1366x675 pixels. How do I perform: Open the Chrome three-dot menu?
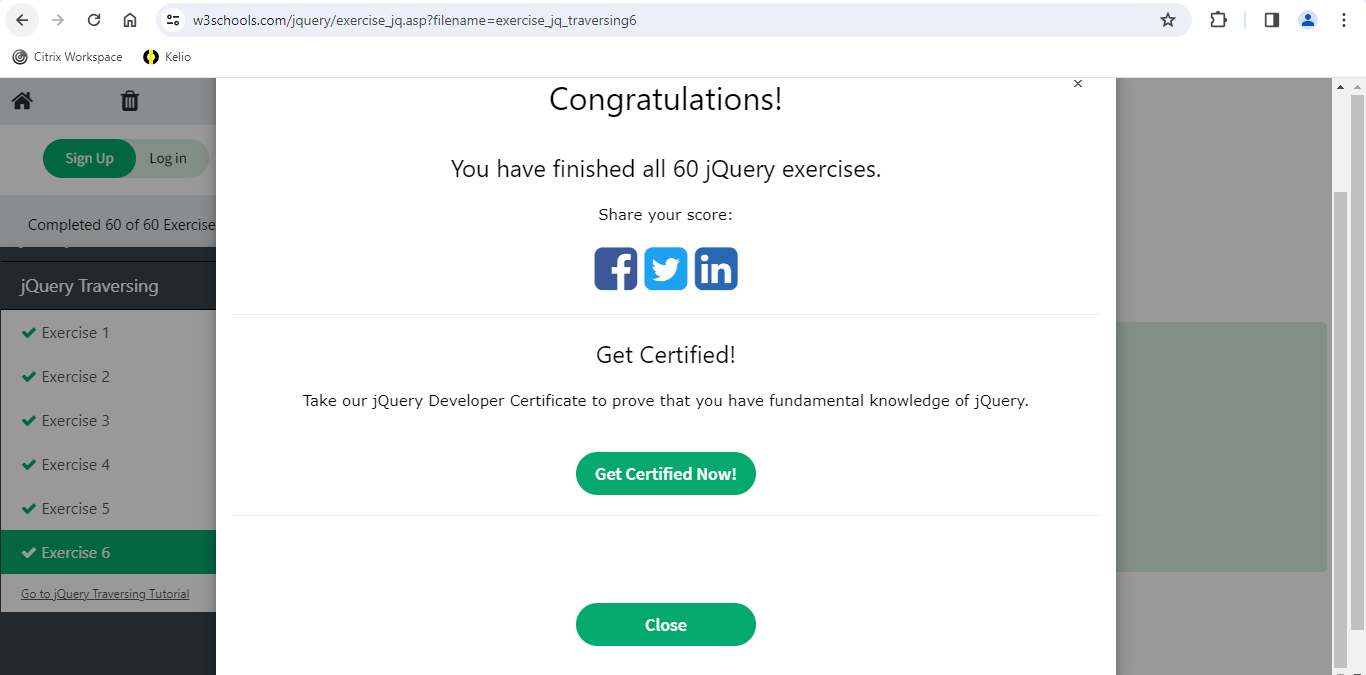[1344, 20]
